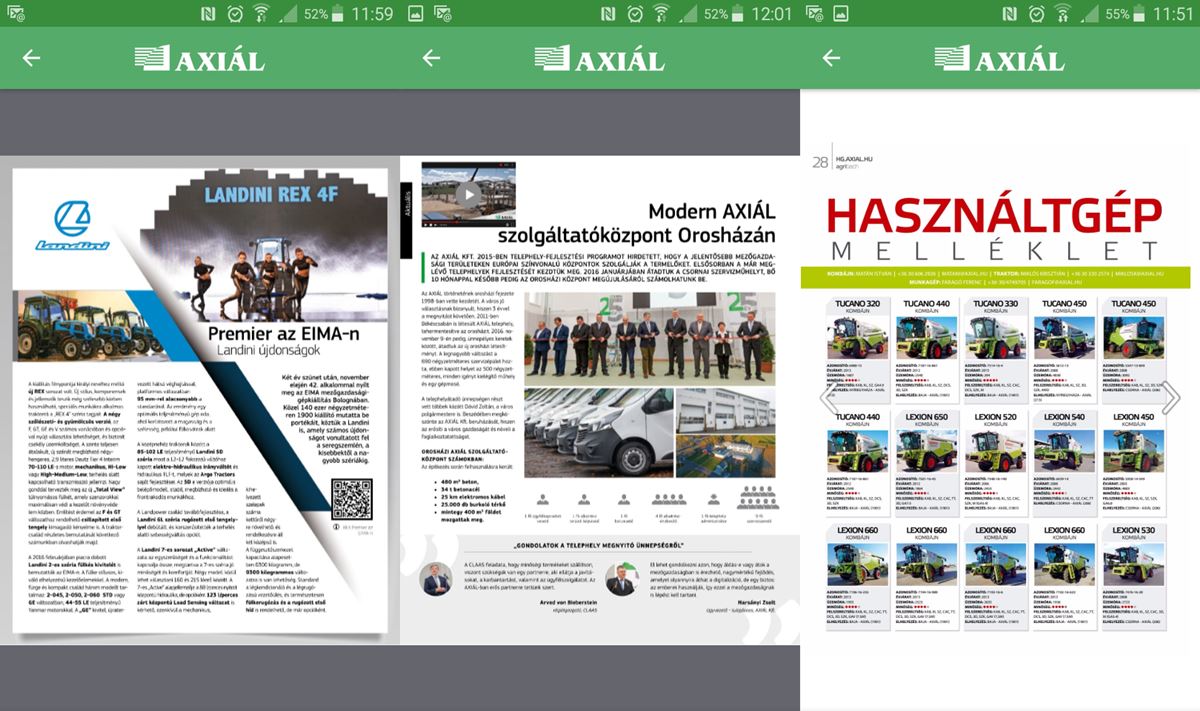Open the LEXION 520 combine listing
The width and height of the screenshot is (1200, 711).
click(995, 462)
